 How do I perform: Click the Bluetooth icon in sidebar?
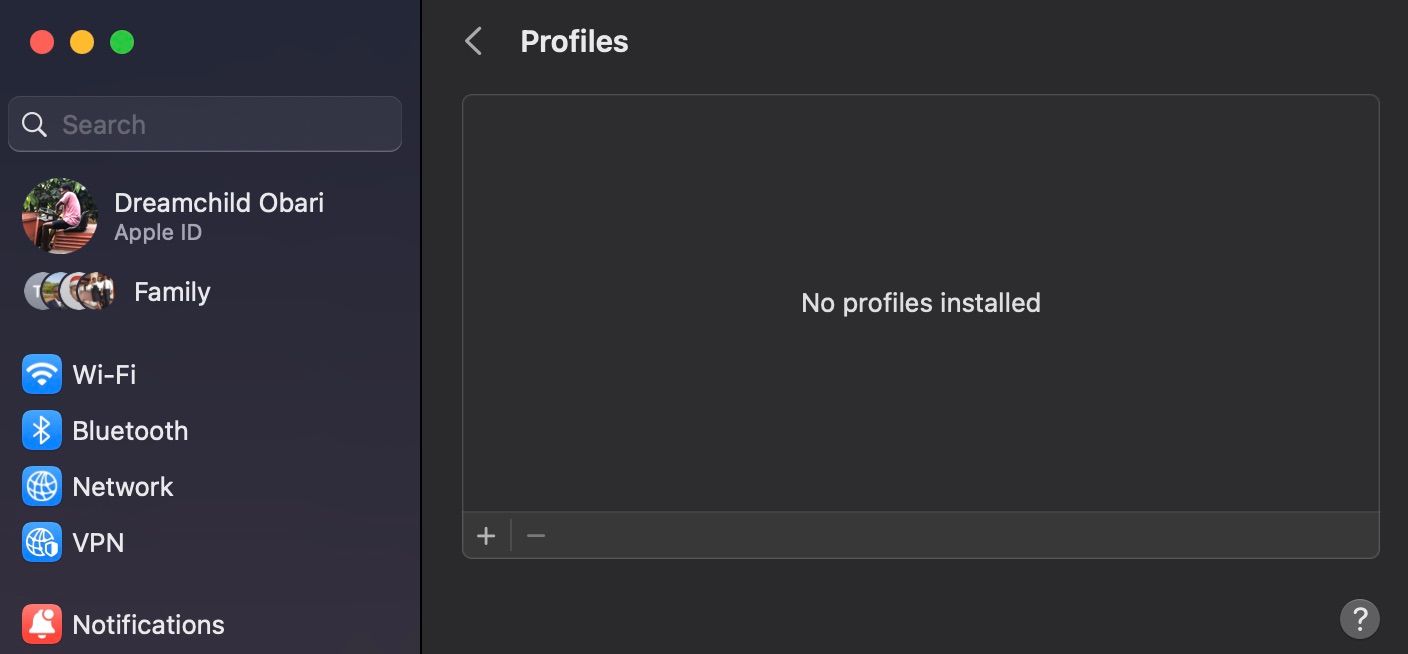coord(42,431)
